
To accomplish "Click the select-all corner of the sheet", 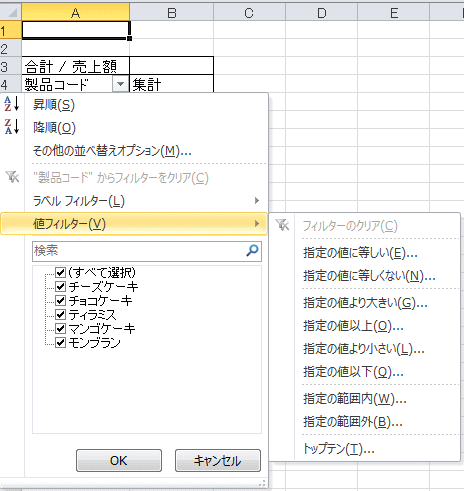I will [11, 12].
